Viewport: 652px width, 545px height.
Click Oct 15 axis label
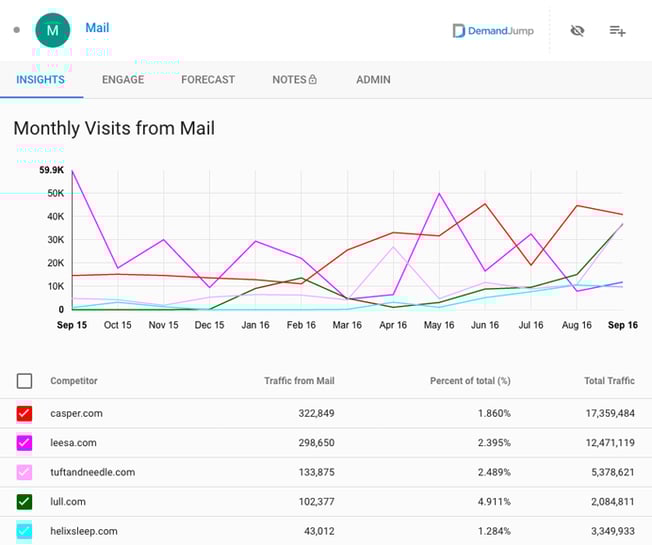pyautogui.click(x=117, y=325)
